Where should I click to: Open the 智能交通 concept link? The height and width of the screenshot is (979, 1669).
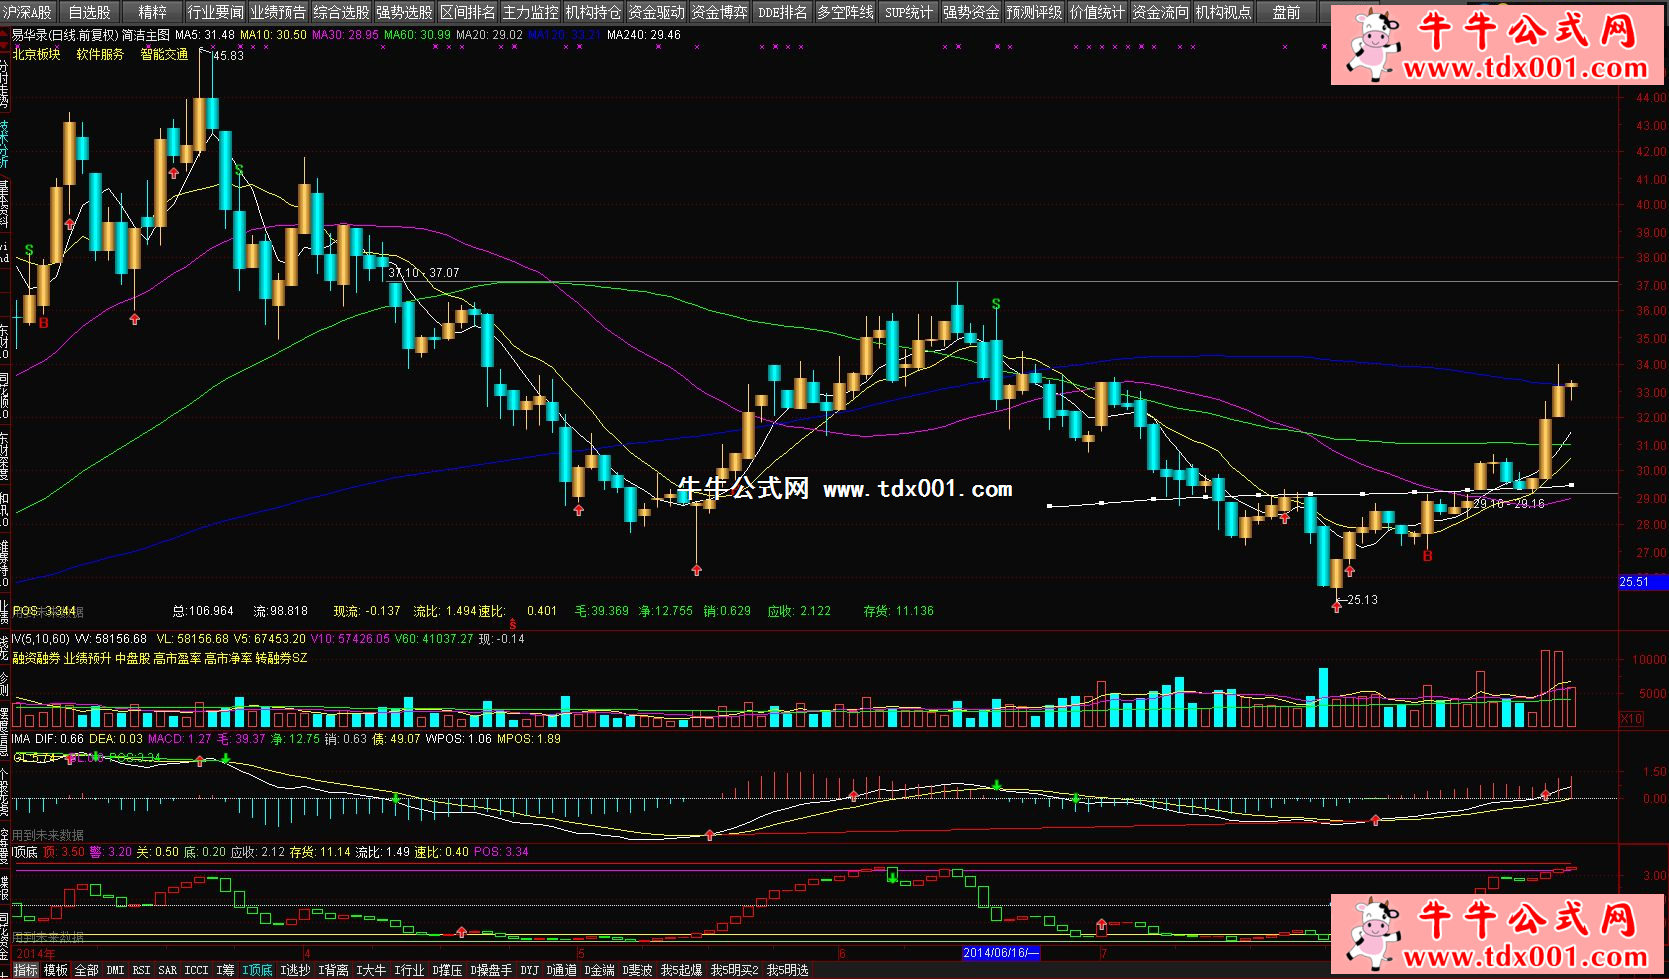[x=164, y=55]
